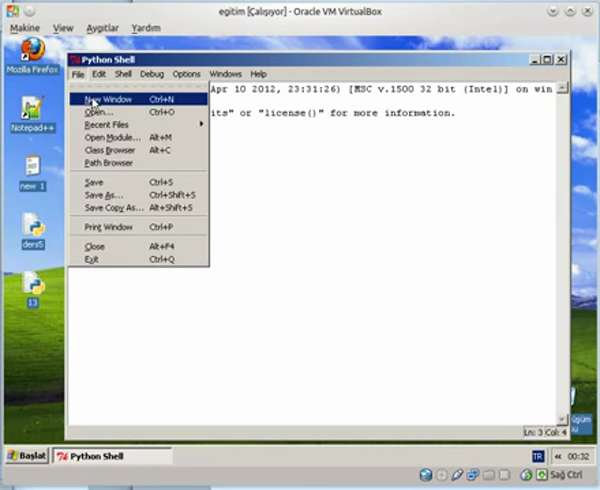Choose Print Window menu entry
The image size is (600, 490).
139,227
